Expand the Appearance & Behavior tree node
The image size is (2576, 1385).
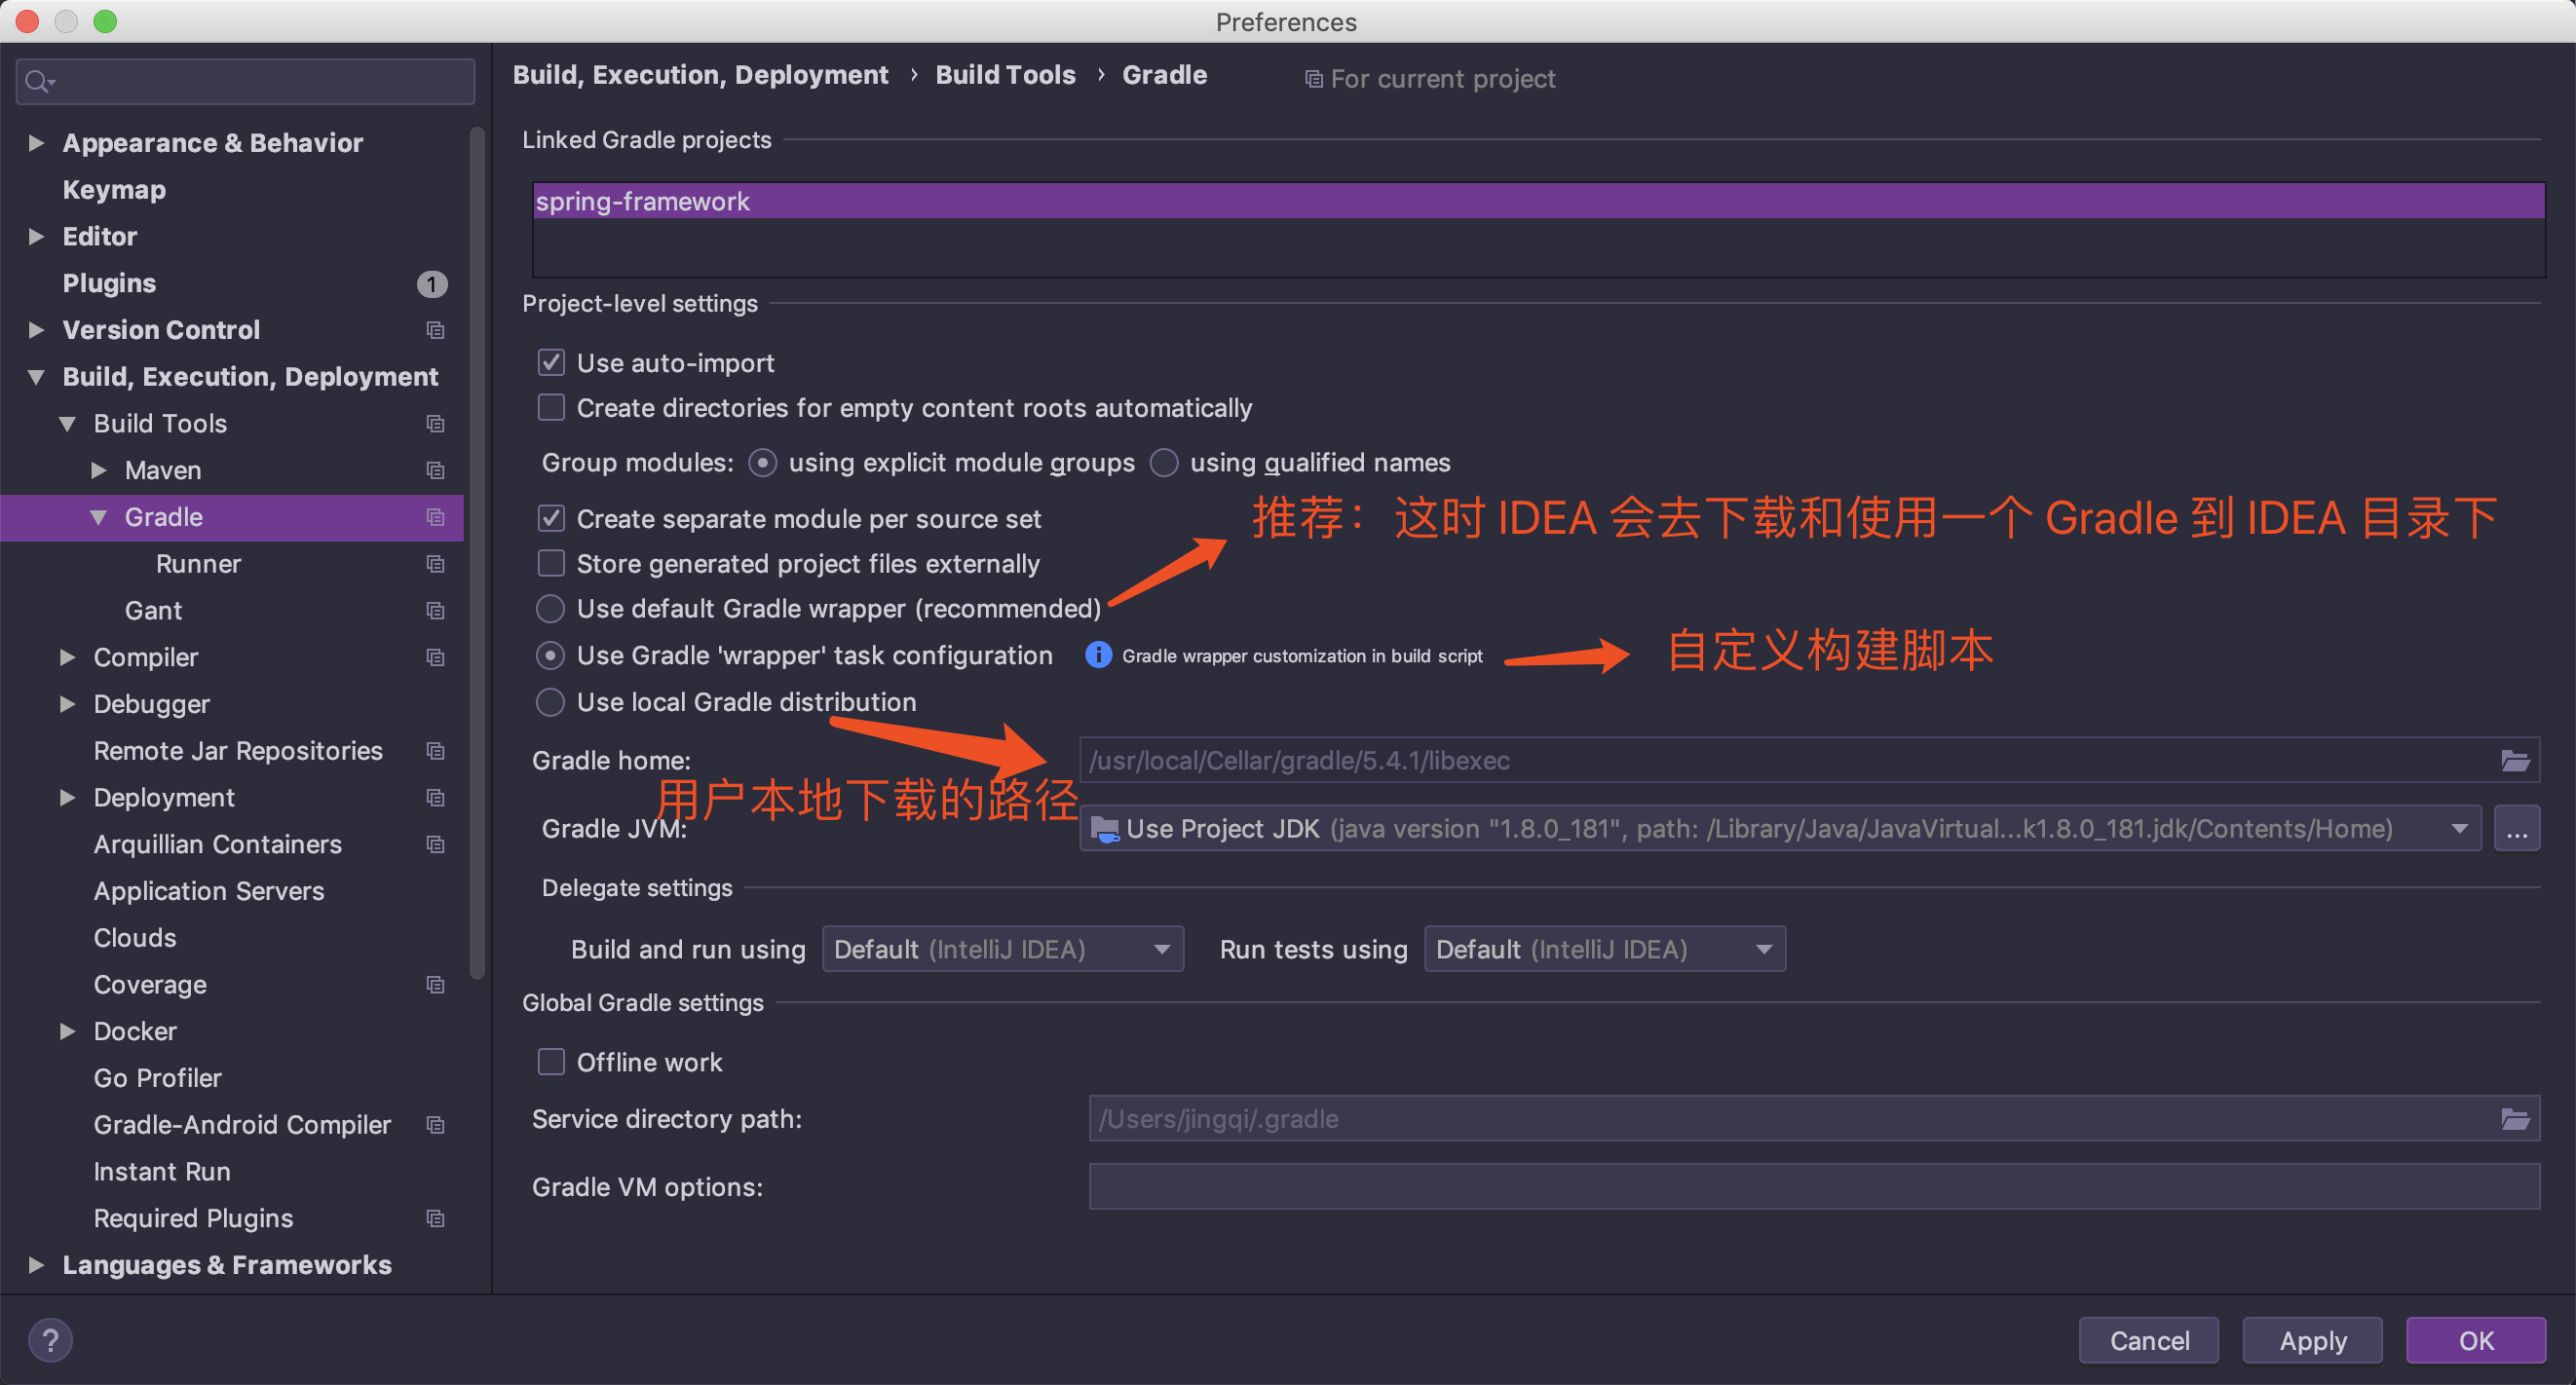pyautogui.click(x=36, y=143)
